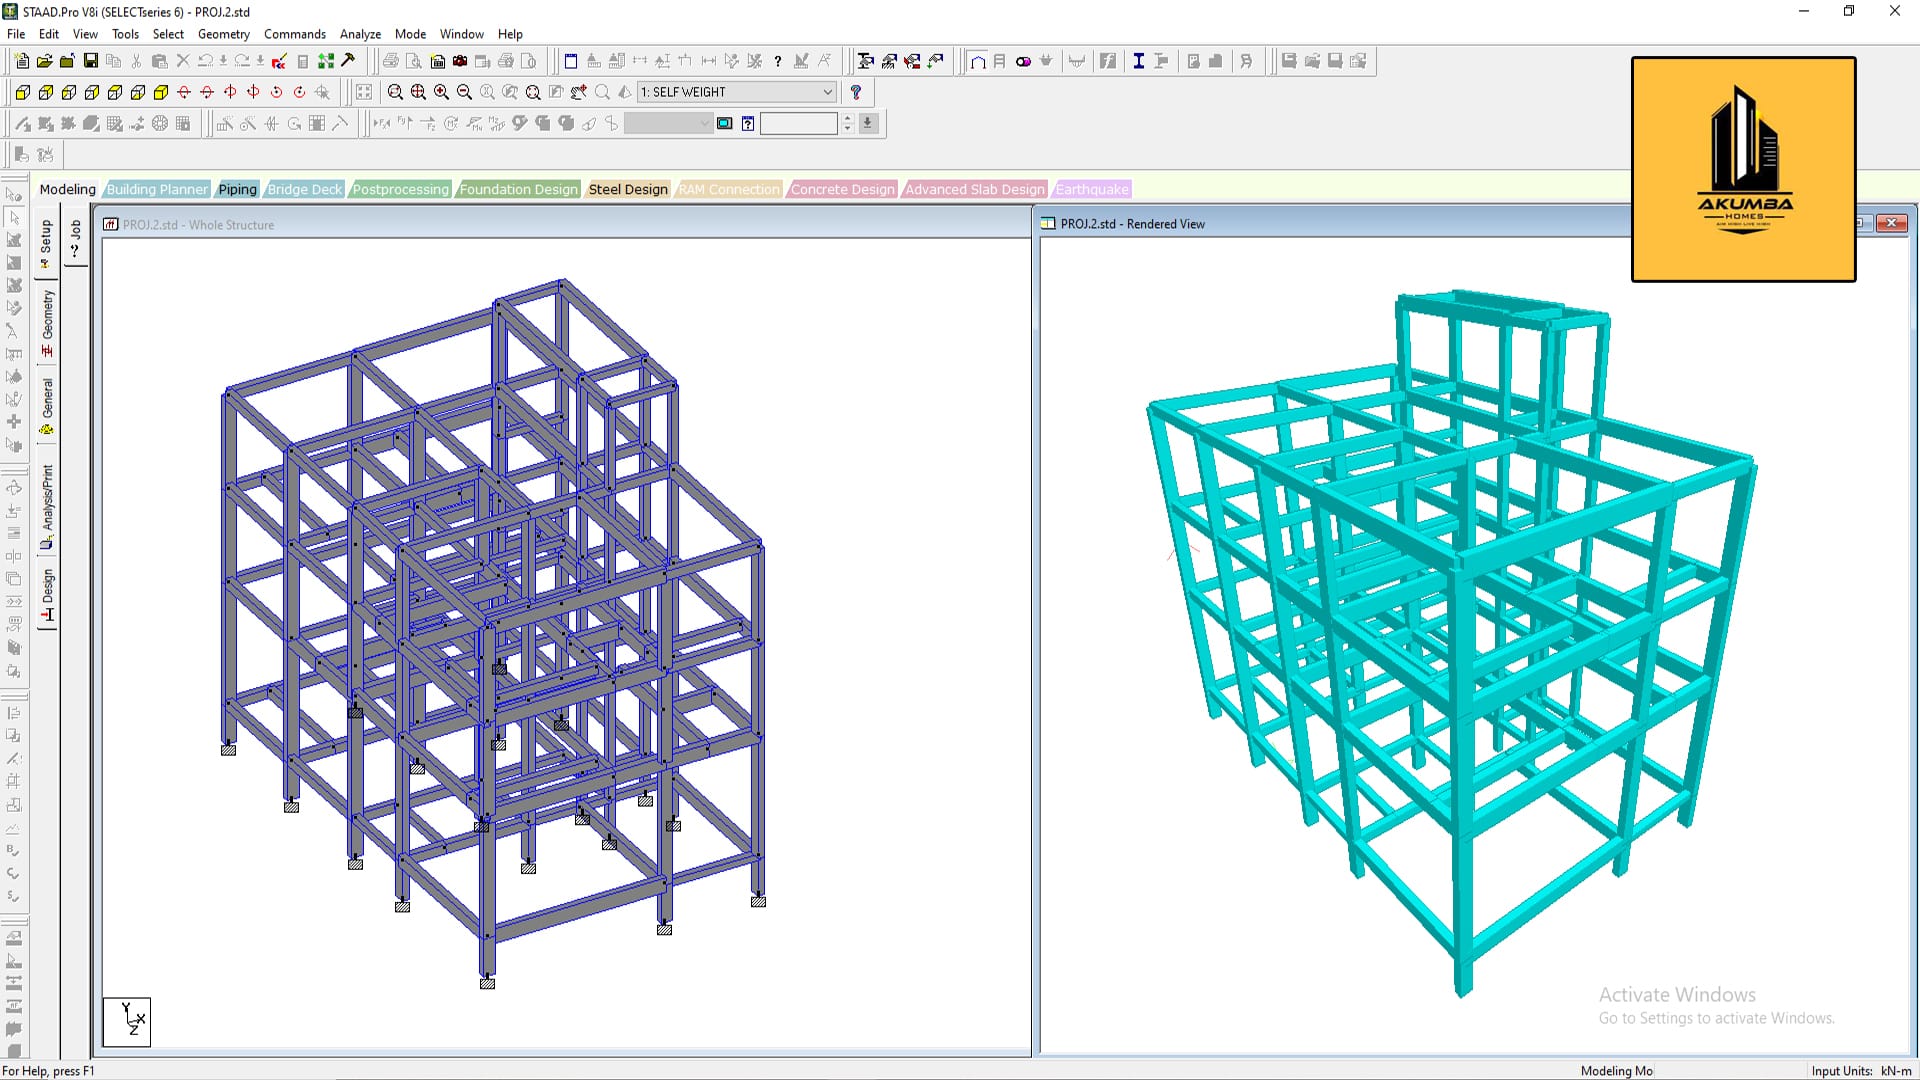Select the first yellow cube view icon
The width and height of the screenshot is (1920, 1080).
click(x=22, y=92)
